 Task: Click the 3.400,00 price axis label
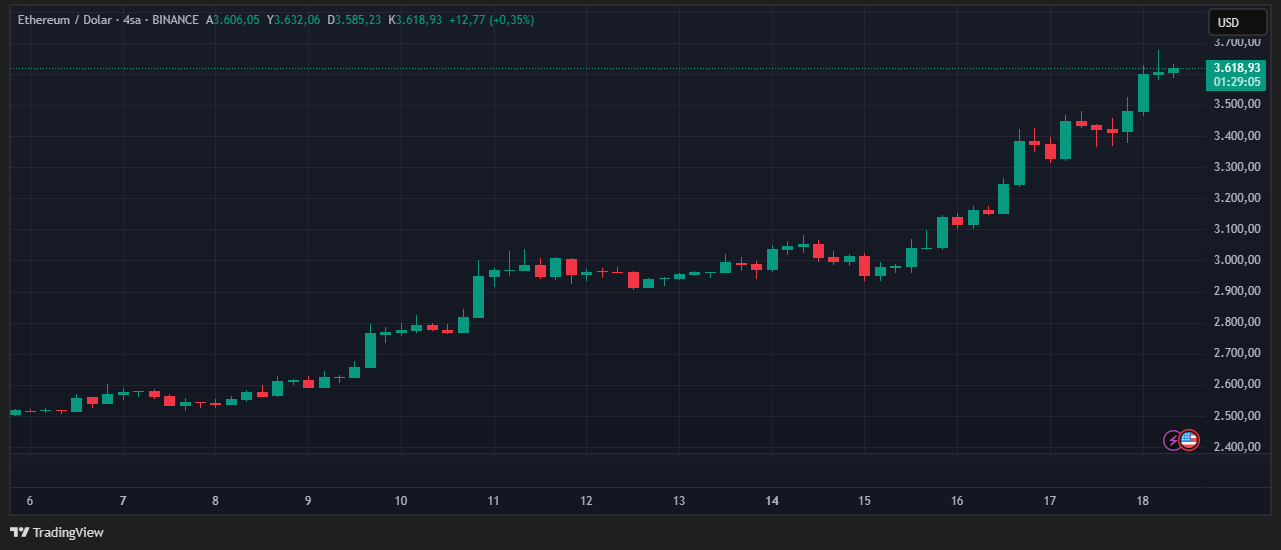(1236, 136)
